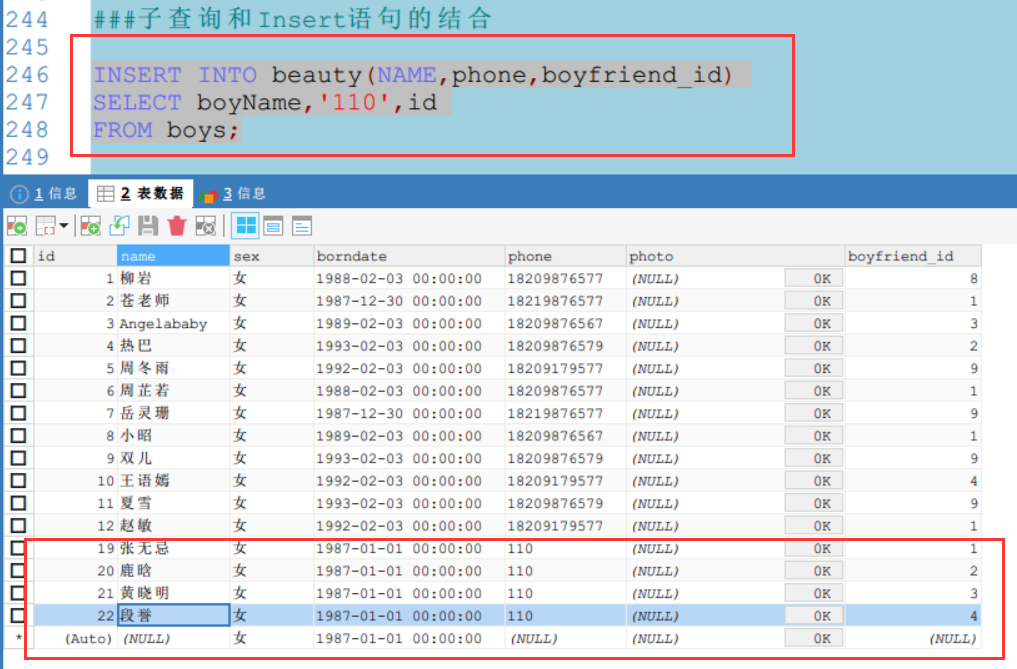Click the name cell 岳灵珊
The width and height of the screenshot is (1017, 669).
point(173,413)
